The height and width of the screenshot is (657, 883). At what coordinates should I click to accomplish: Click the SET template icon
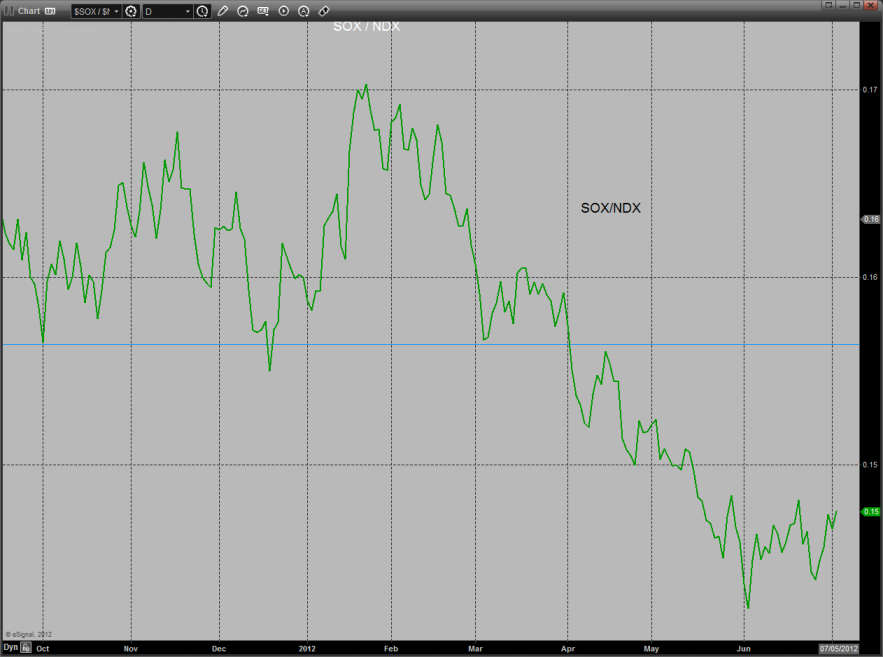coord(263,11)
